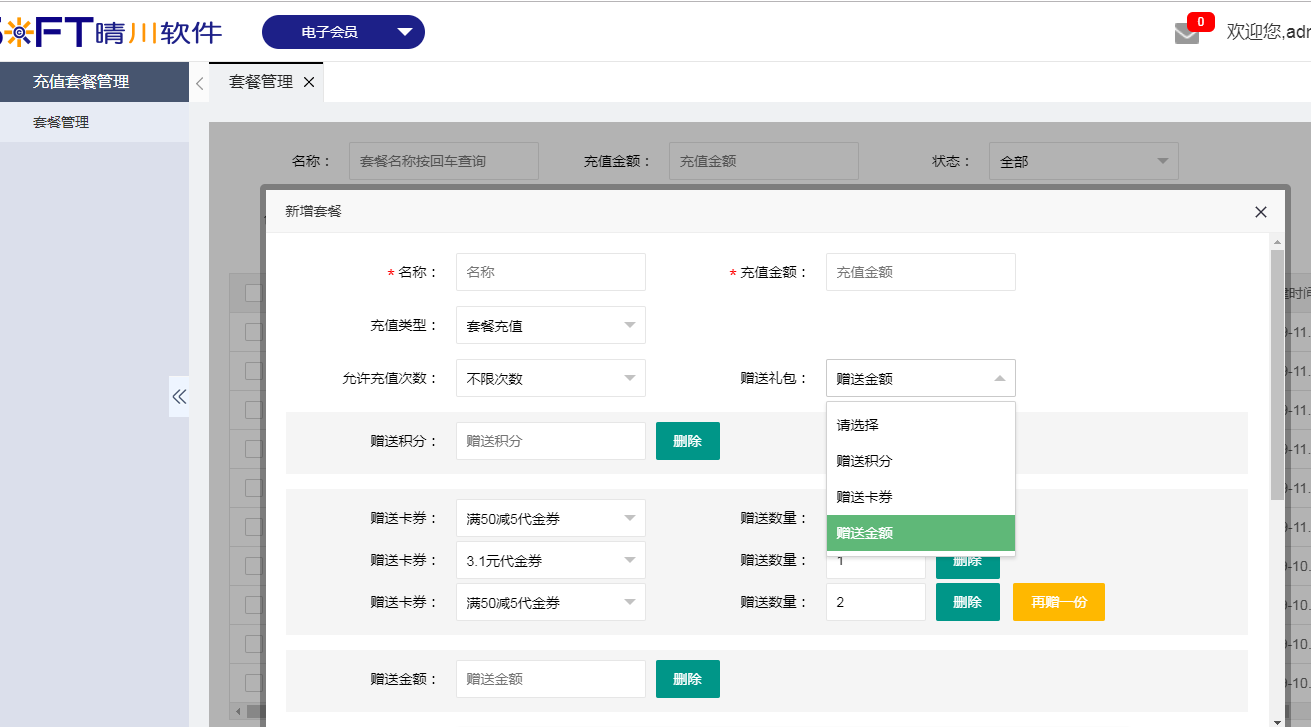Open the 3.1元代金券 dropdown
Viewport: 1311px width, 727px height.
(x=550, y=560)
